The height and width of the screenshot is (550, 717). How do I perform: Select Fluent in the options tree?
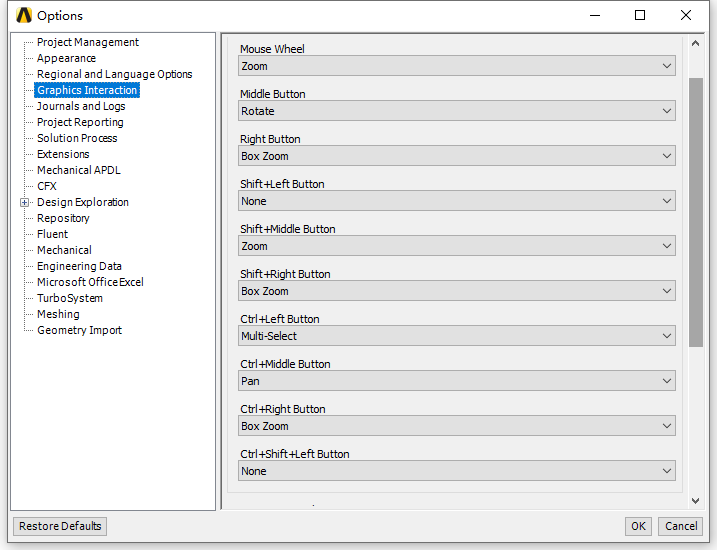point(53,234)
